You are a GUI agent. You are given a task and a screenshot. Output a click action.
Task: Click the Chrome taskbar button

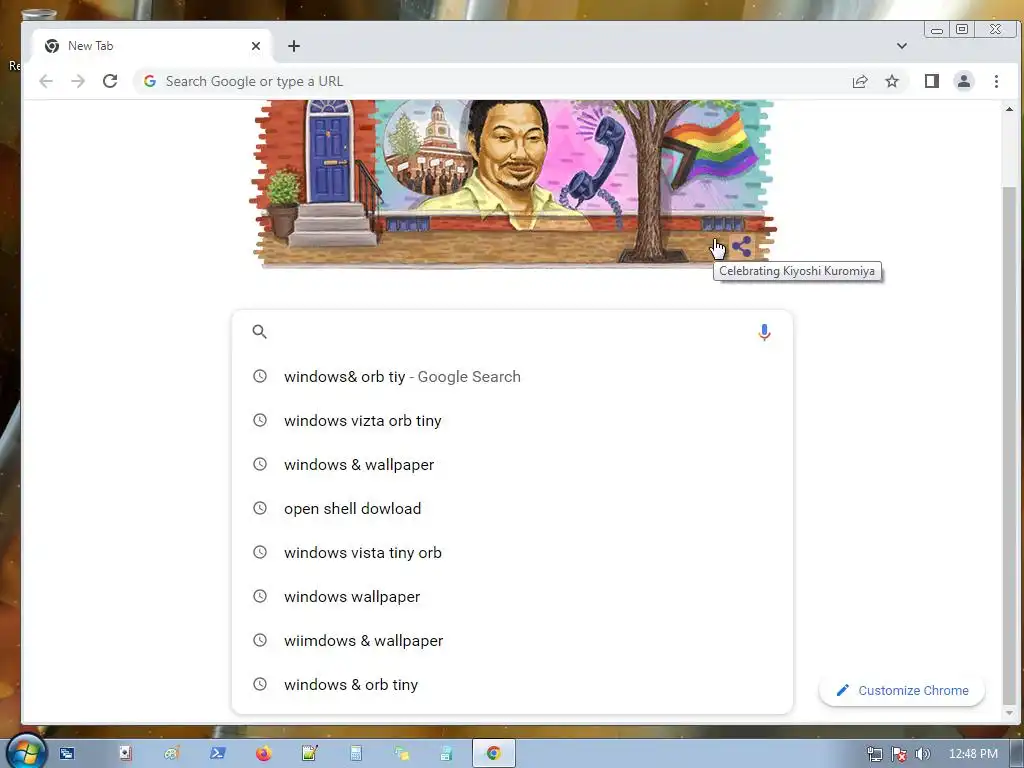(x=494, y=754)
